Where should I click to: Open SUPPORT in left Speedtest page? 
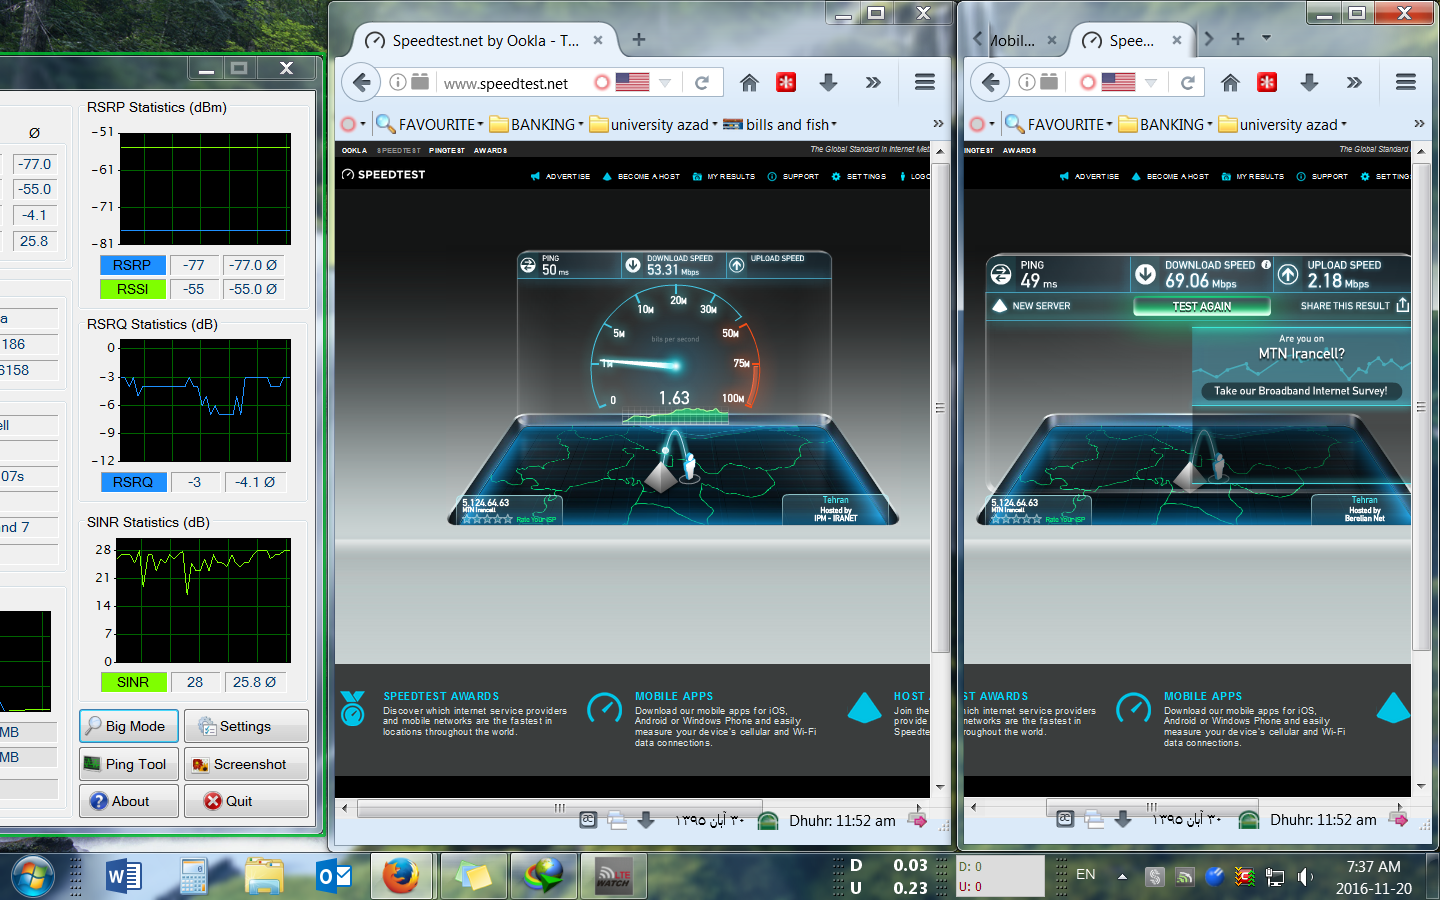793,176
